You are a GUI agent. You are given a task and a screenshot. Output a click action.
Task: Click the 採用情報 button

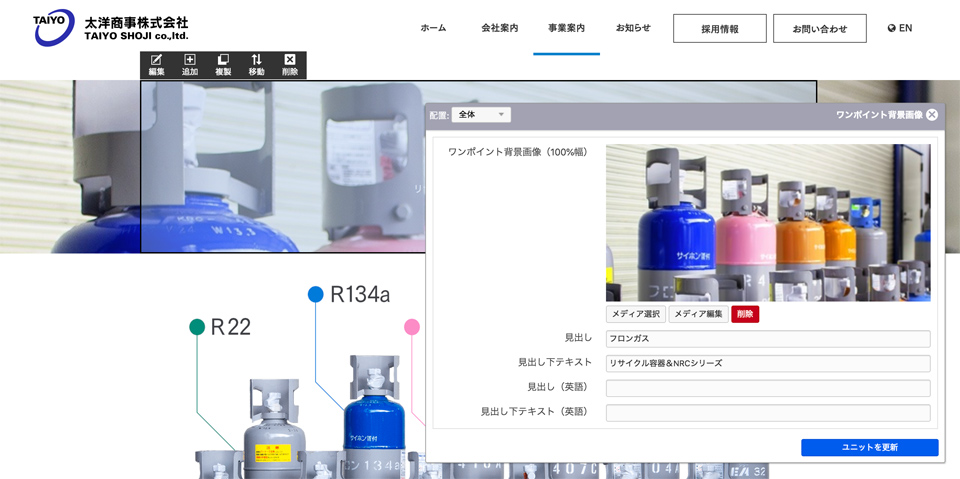pos(720,29)
